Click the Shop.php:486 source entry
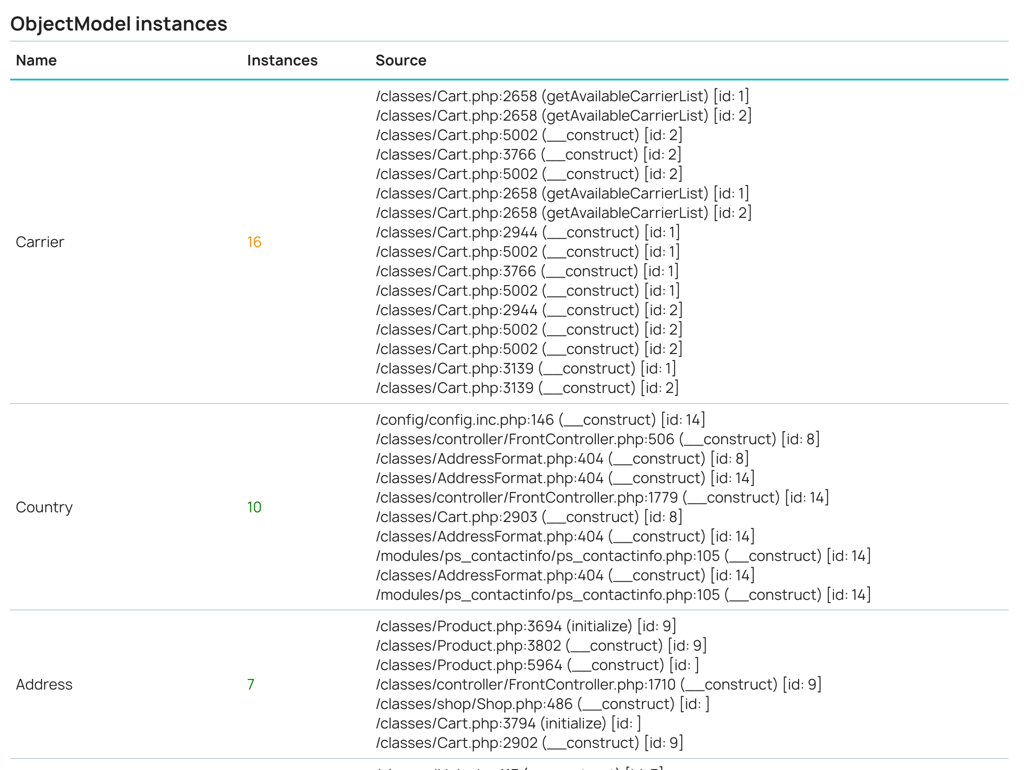 tap(542, 704)
